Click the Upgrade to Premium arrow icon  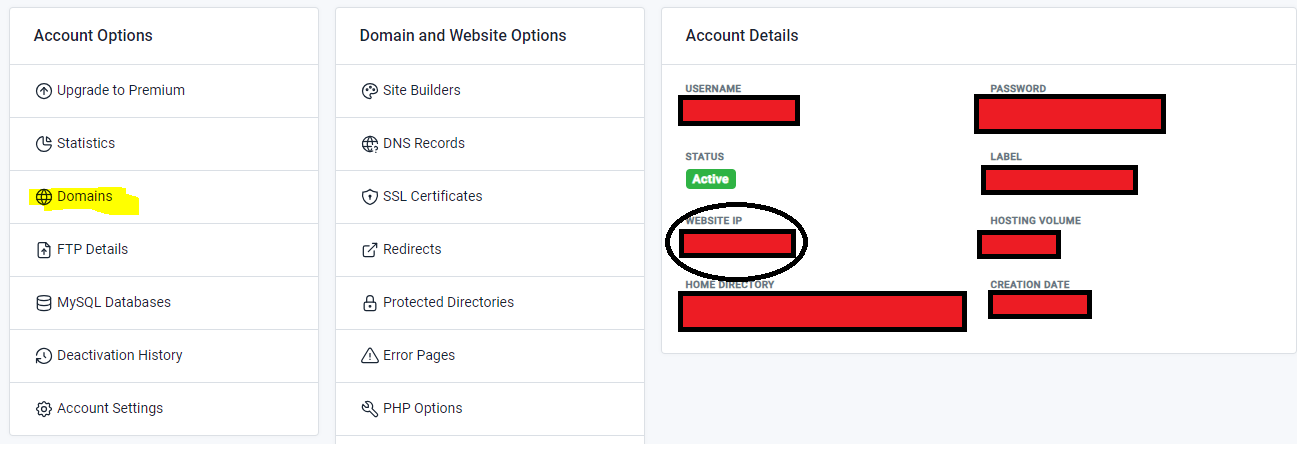point(43,91)
